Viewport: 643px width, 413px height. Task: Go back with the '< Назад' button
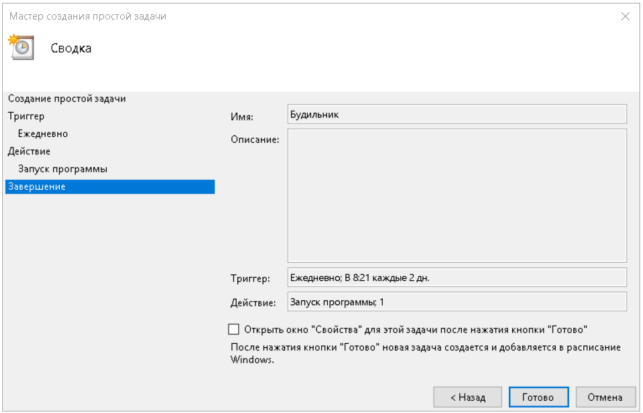click(x=467, y=397)
